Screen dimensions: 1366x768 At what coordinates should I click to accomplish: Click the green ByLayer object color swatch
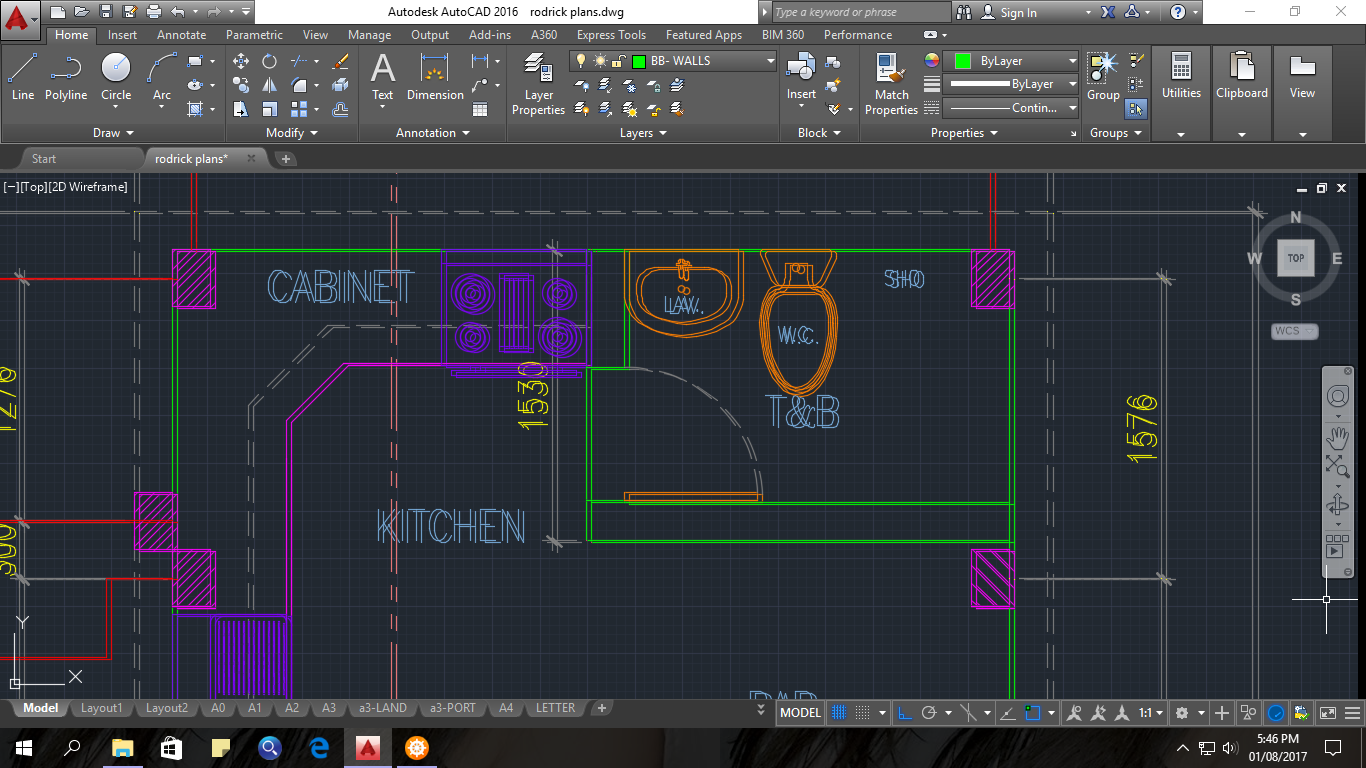[x=962, y=61]
